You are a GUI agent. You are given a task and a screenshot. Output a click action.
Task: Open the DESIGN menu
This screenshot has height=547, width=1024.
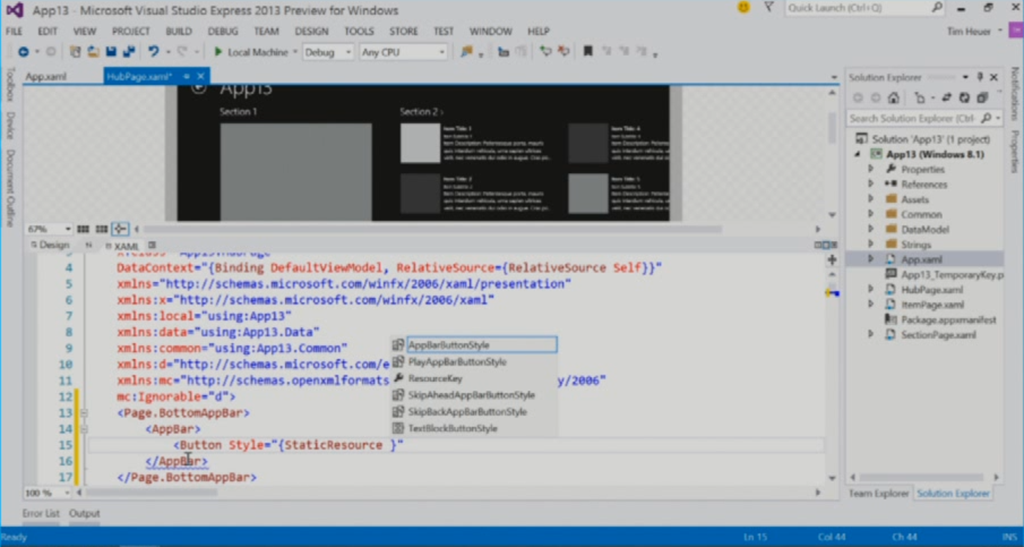tap(312, 31)
